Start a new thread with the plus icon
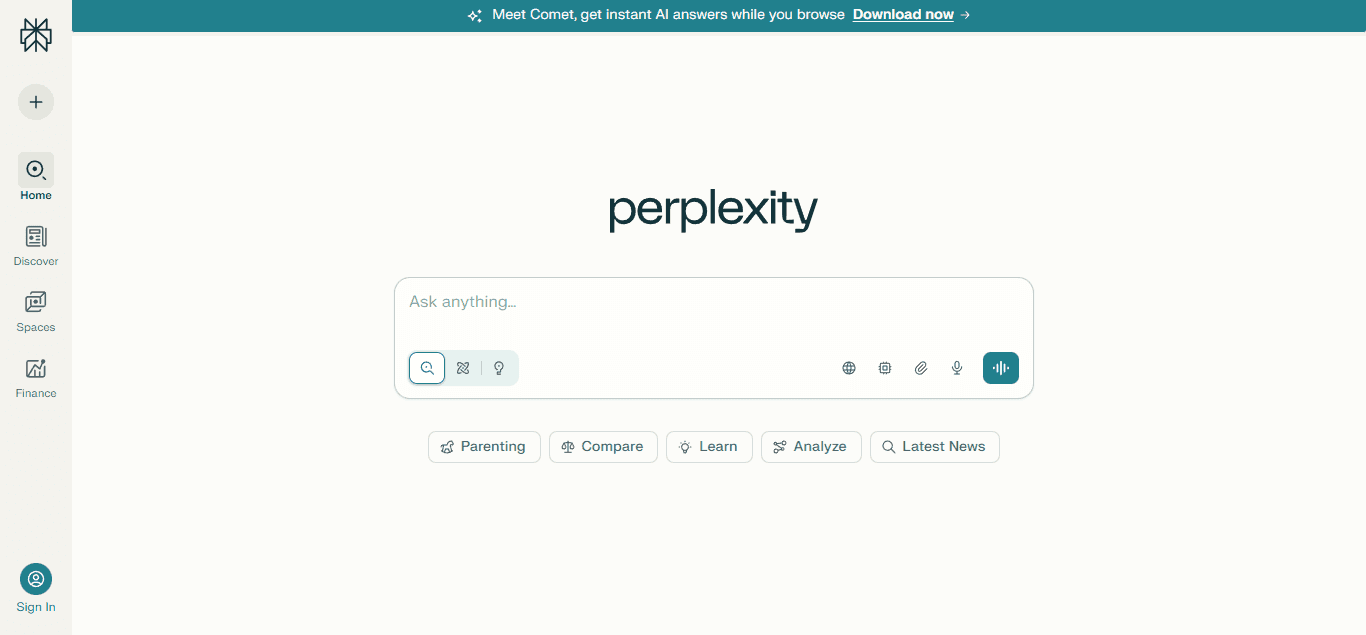The height and width of the screenshot is (635, 1366). (35, 101)
